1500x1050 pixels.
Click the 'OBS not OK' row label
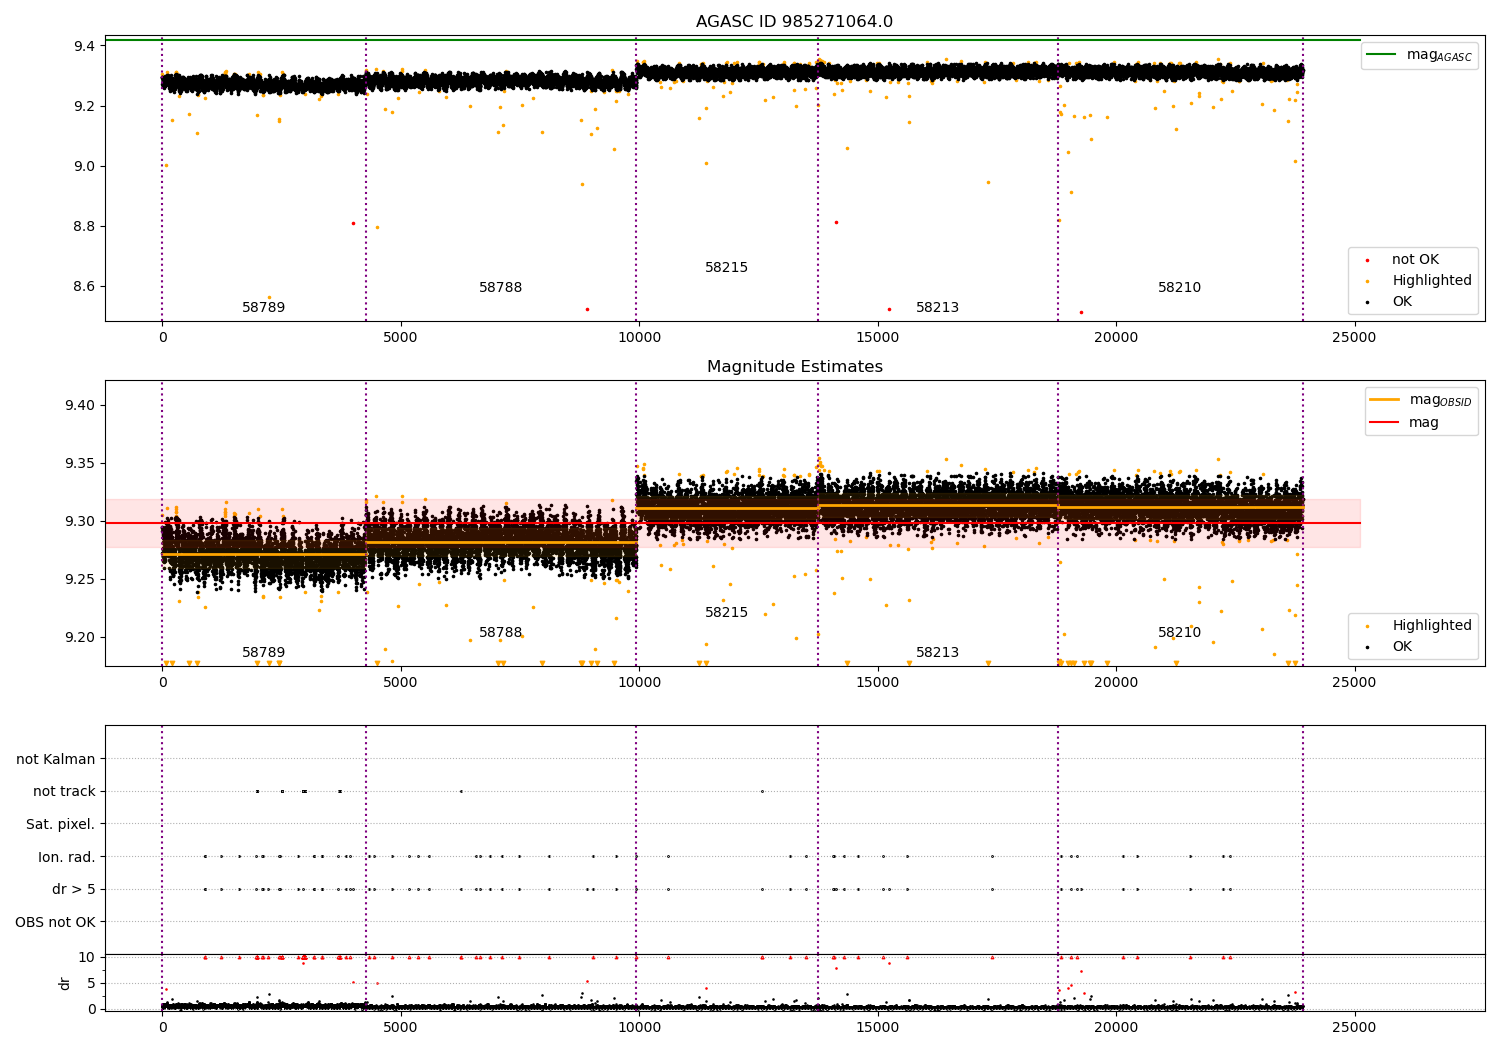(55, 922)
